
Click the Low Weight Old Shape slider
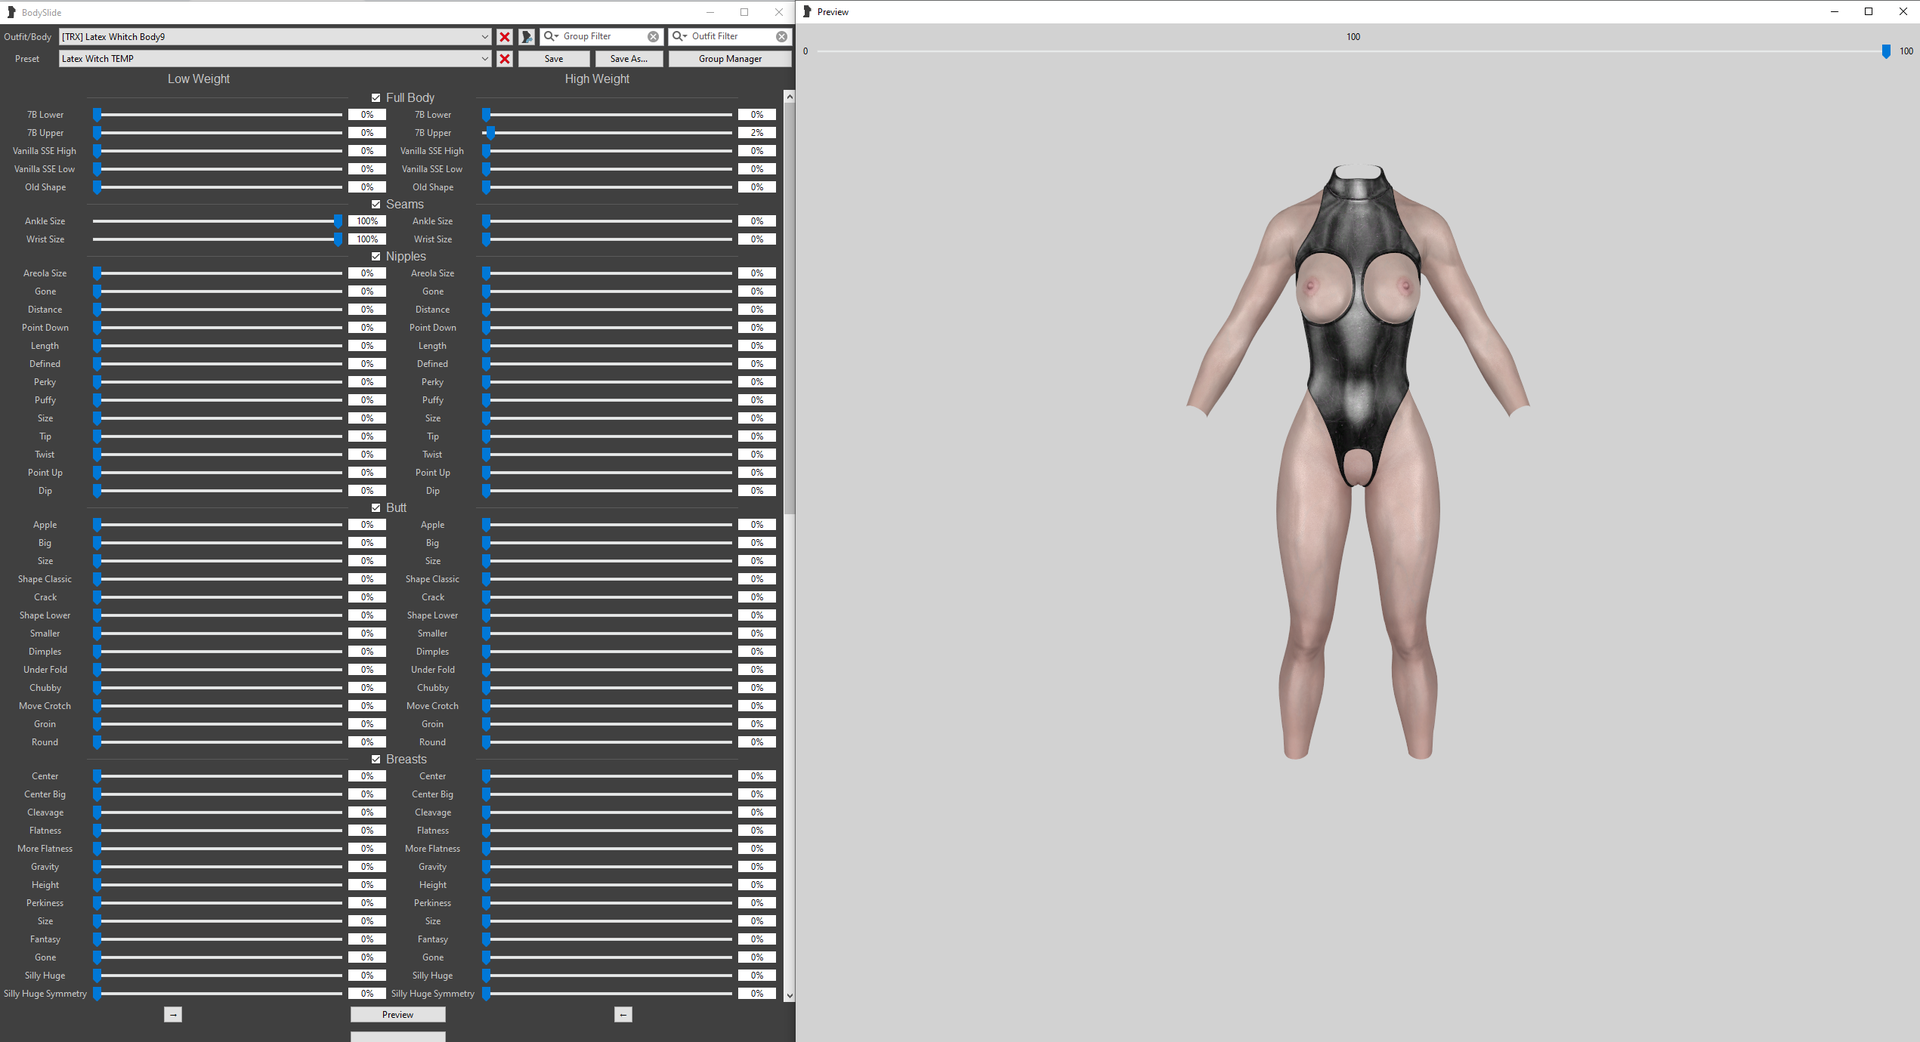pos(218,187)
